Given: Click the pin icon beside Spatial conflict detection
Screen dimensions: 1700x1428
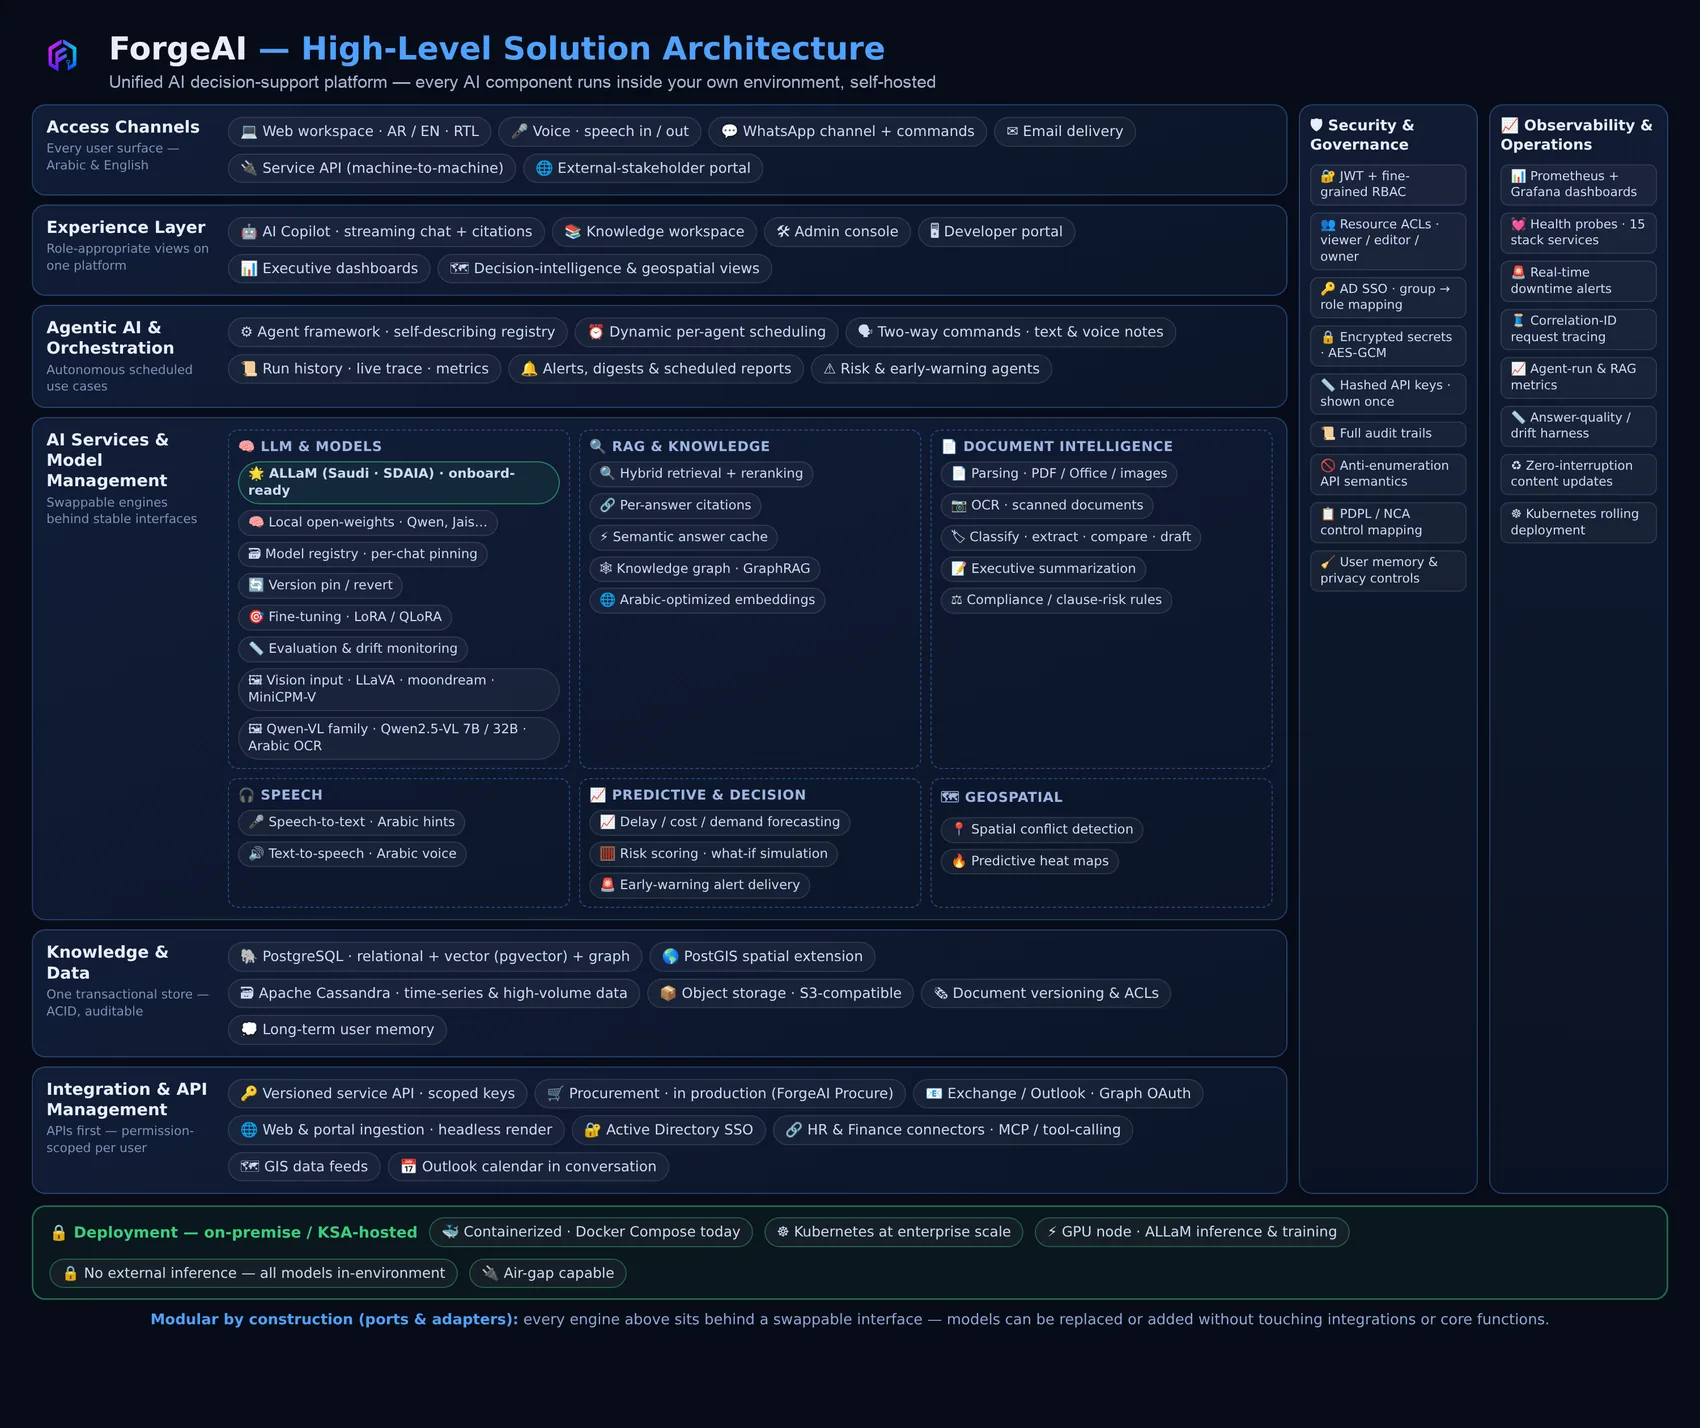Looking at the screenshot, I should (959, 829).
